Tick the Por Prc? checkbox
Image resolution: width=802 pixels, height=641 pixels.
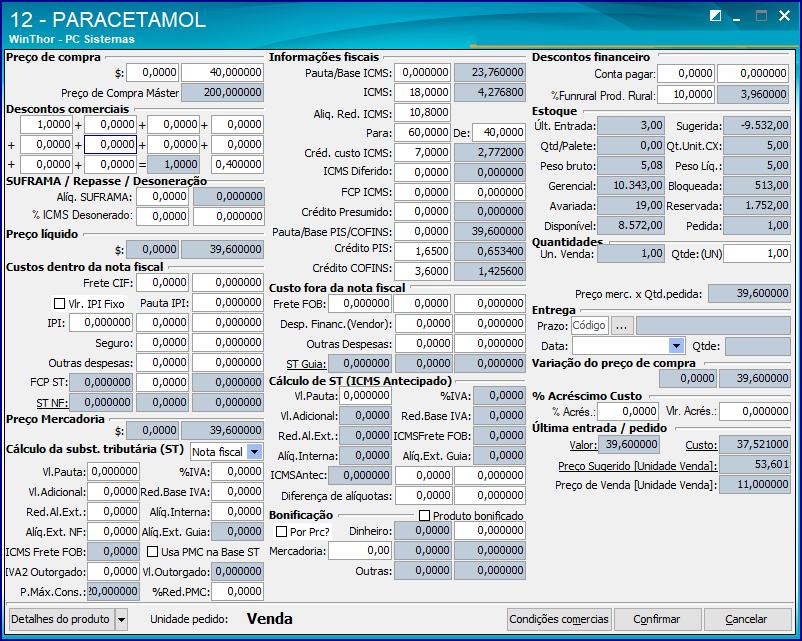[x=281, y=532]
